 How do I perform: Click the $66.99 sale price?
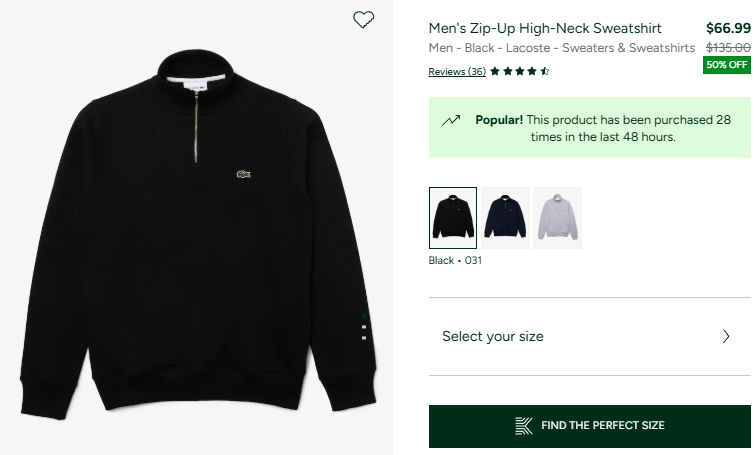(x=728, y=28)
